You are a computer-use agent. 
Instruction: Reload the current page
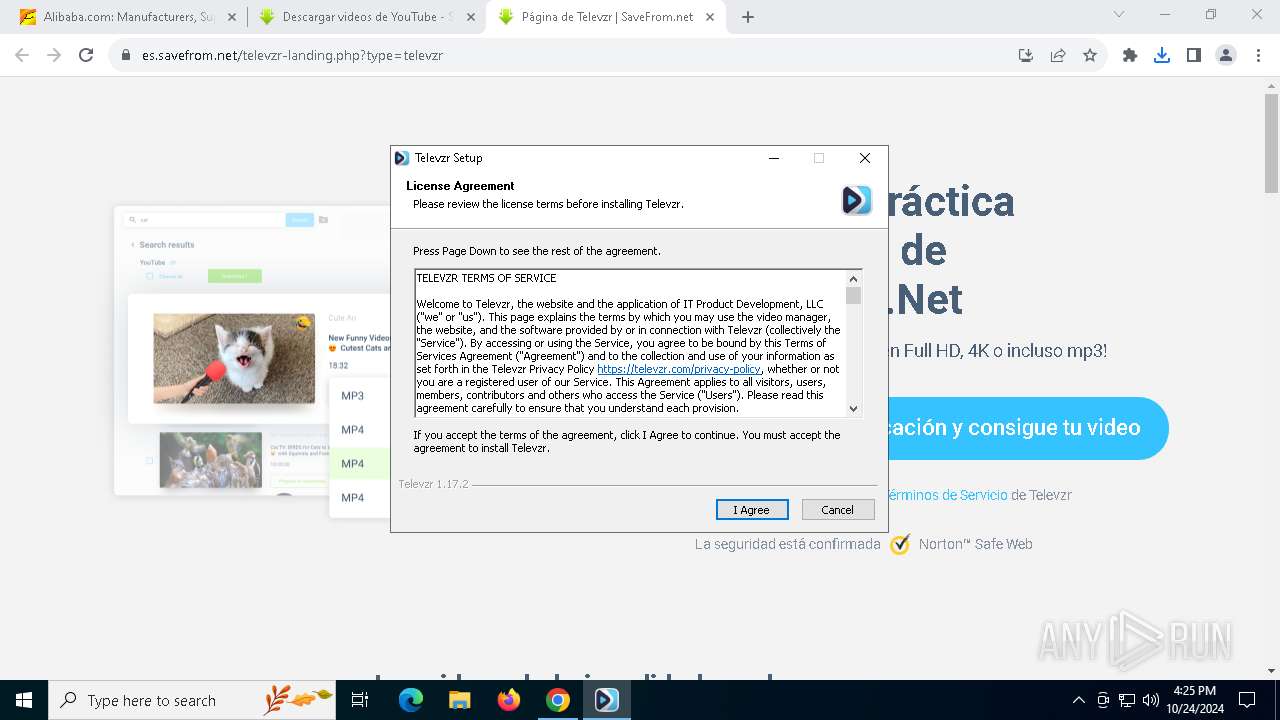(x=86, y=55)
